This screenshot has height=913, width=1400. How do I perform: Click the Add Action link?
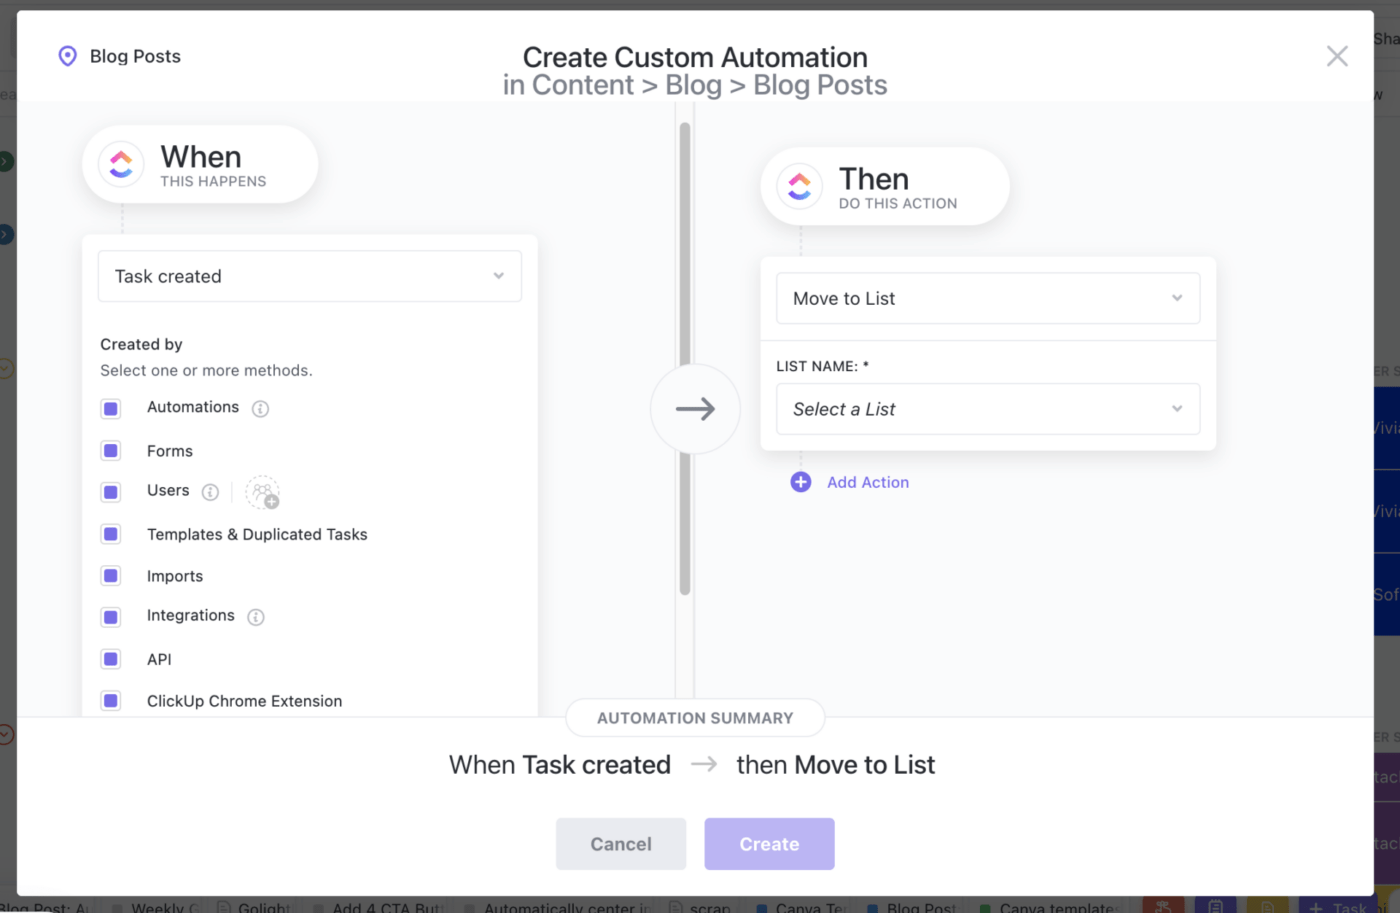867,482
